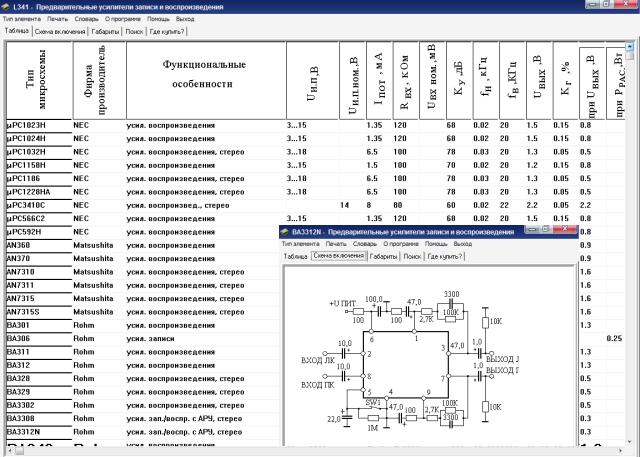This screenshot has width=640, height=457.
Task: Select the BA329 row
Action: pos(142,392)
